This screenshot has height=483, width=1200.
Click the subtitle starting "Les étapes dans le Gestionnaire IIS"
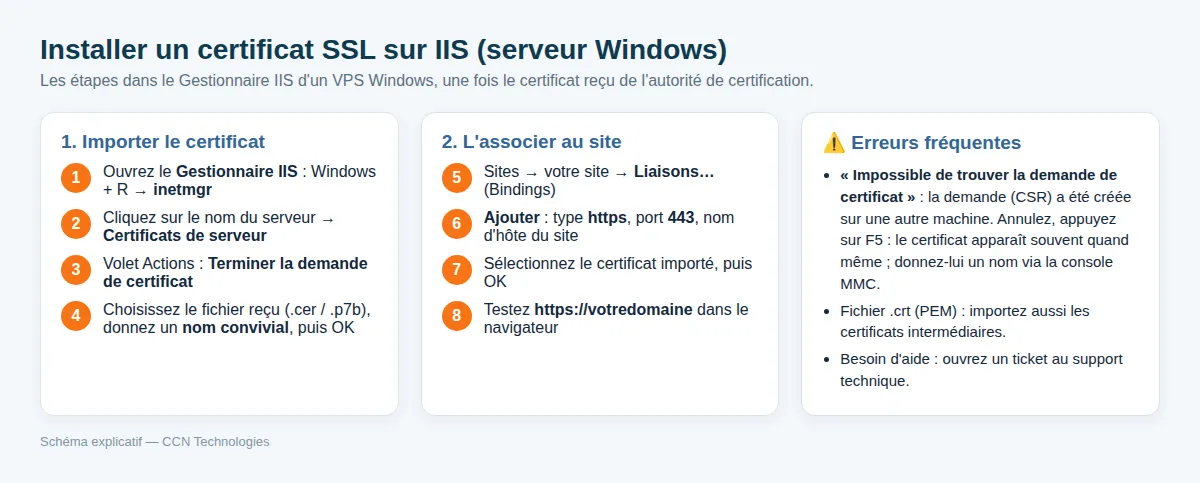point(427,80)
